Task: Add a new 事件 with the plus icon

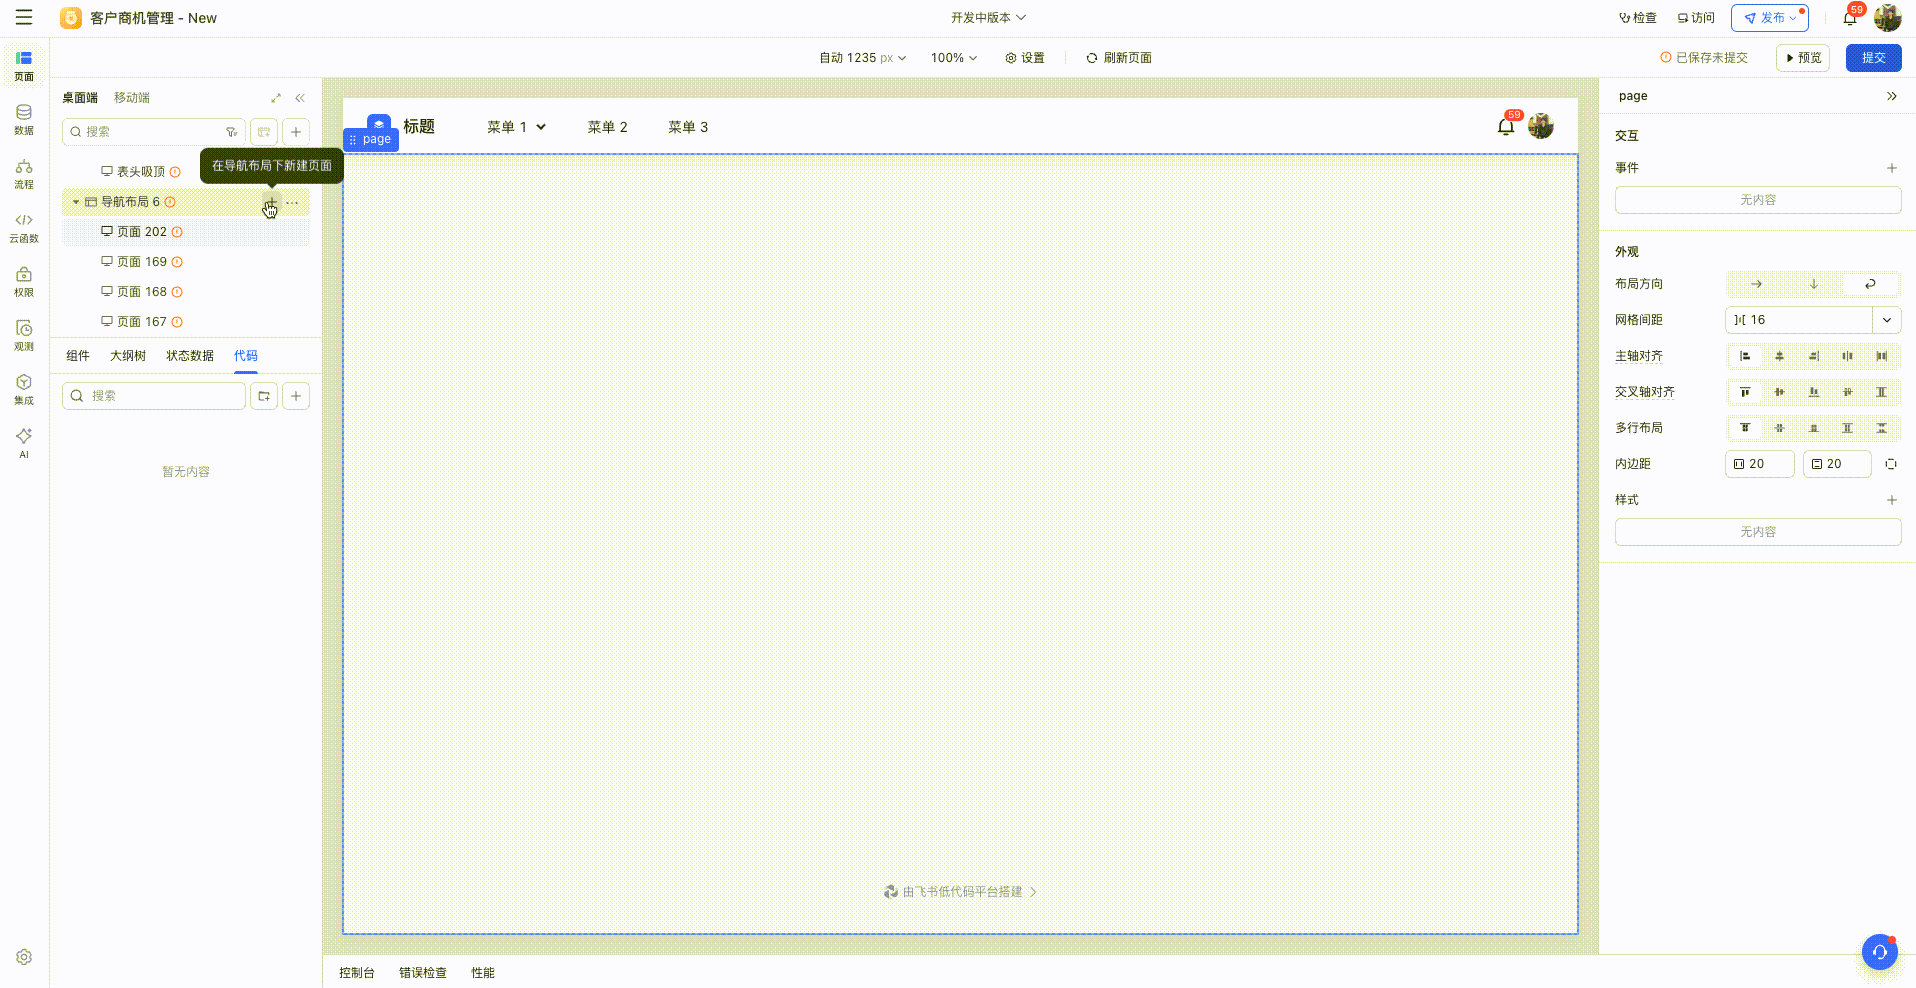Action: click(1892, 168)
